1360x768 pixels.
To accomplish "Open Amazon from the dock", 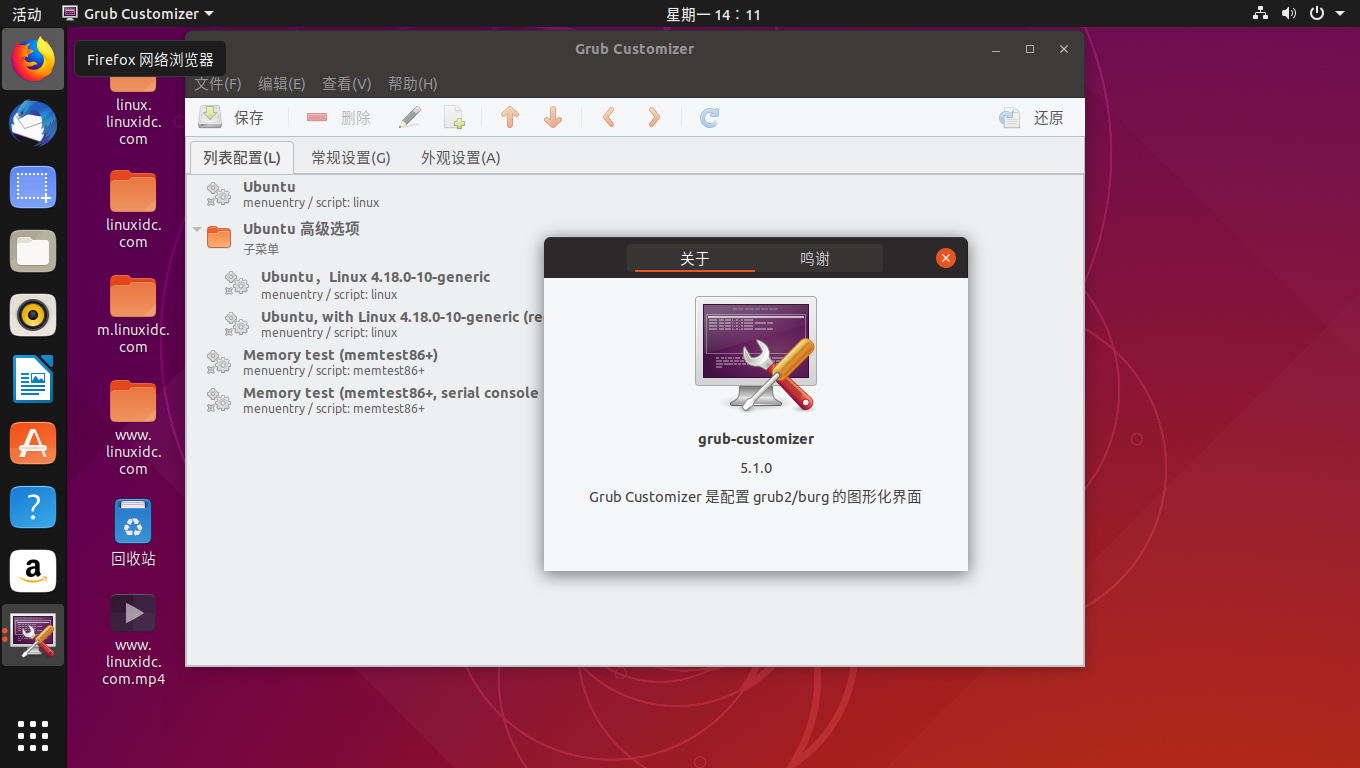I will click(x=33, y=571).
